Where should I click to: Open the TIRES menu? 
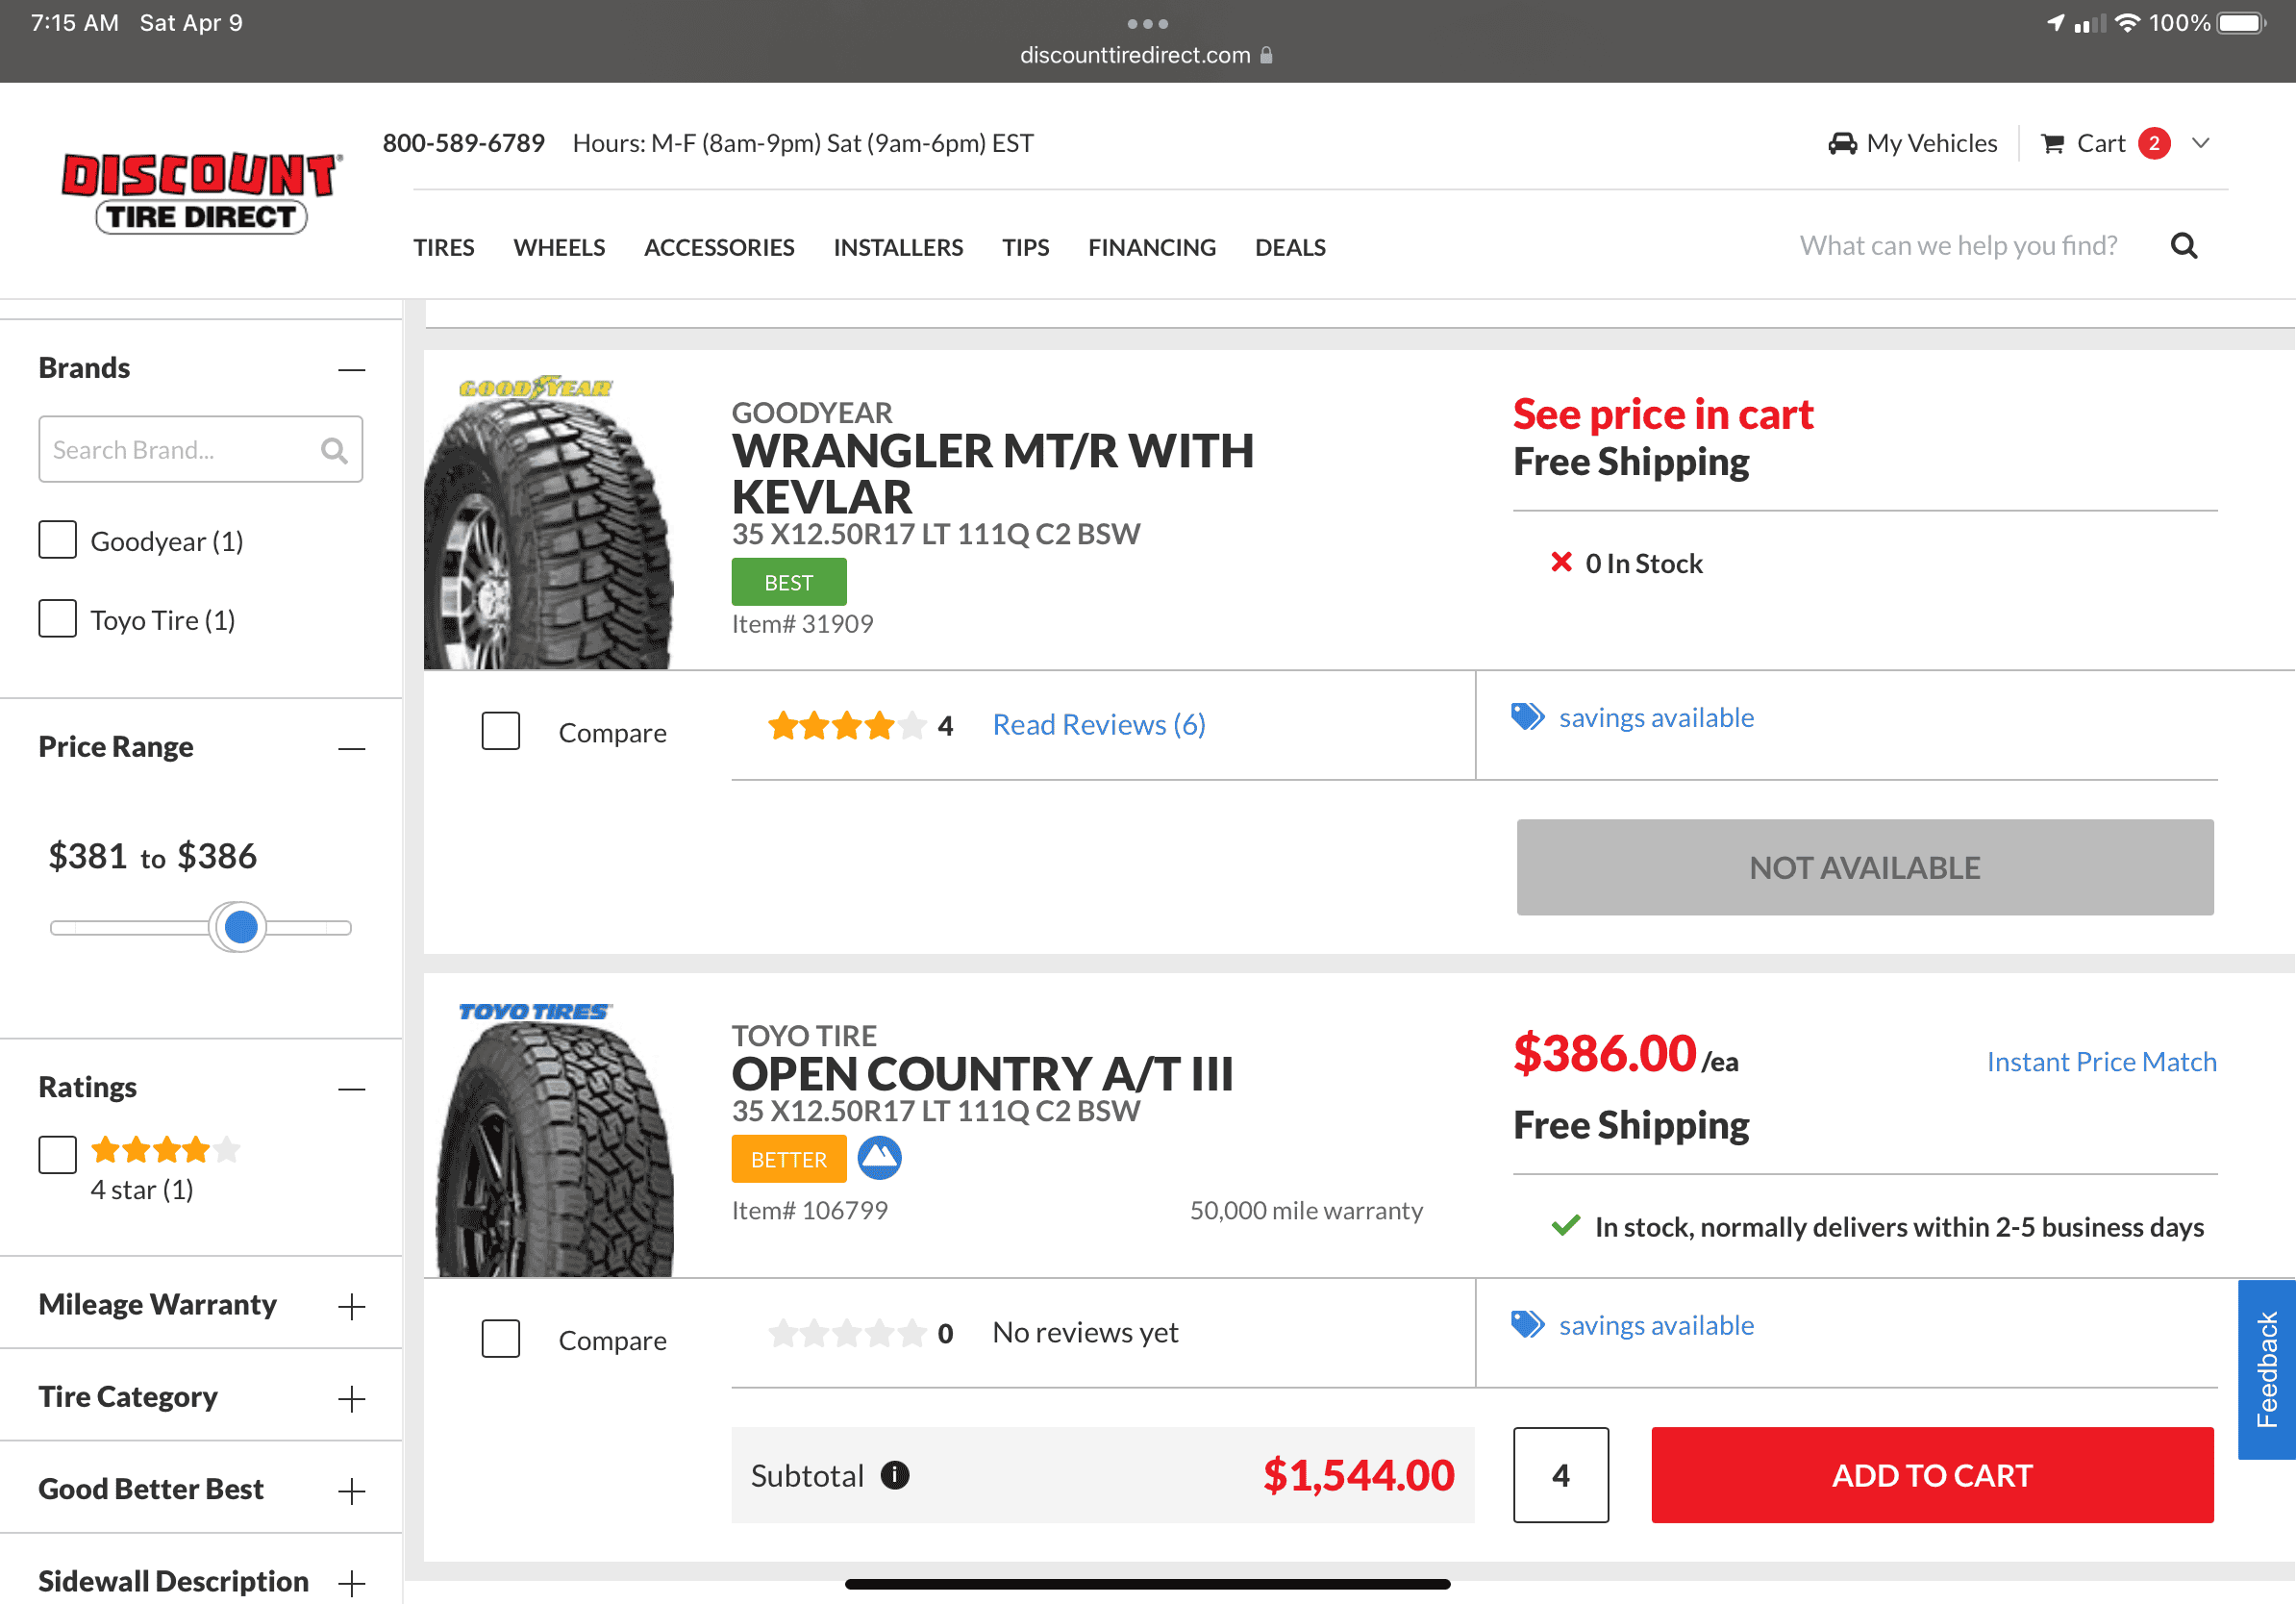point(444,247)
